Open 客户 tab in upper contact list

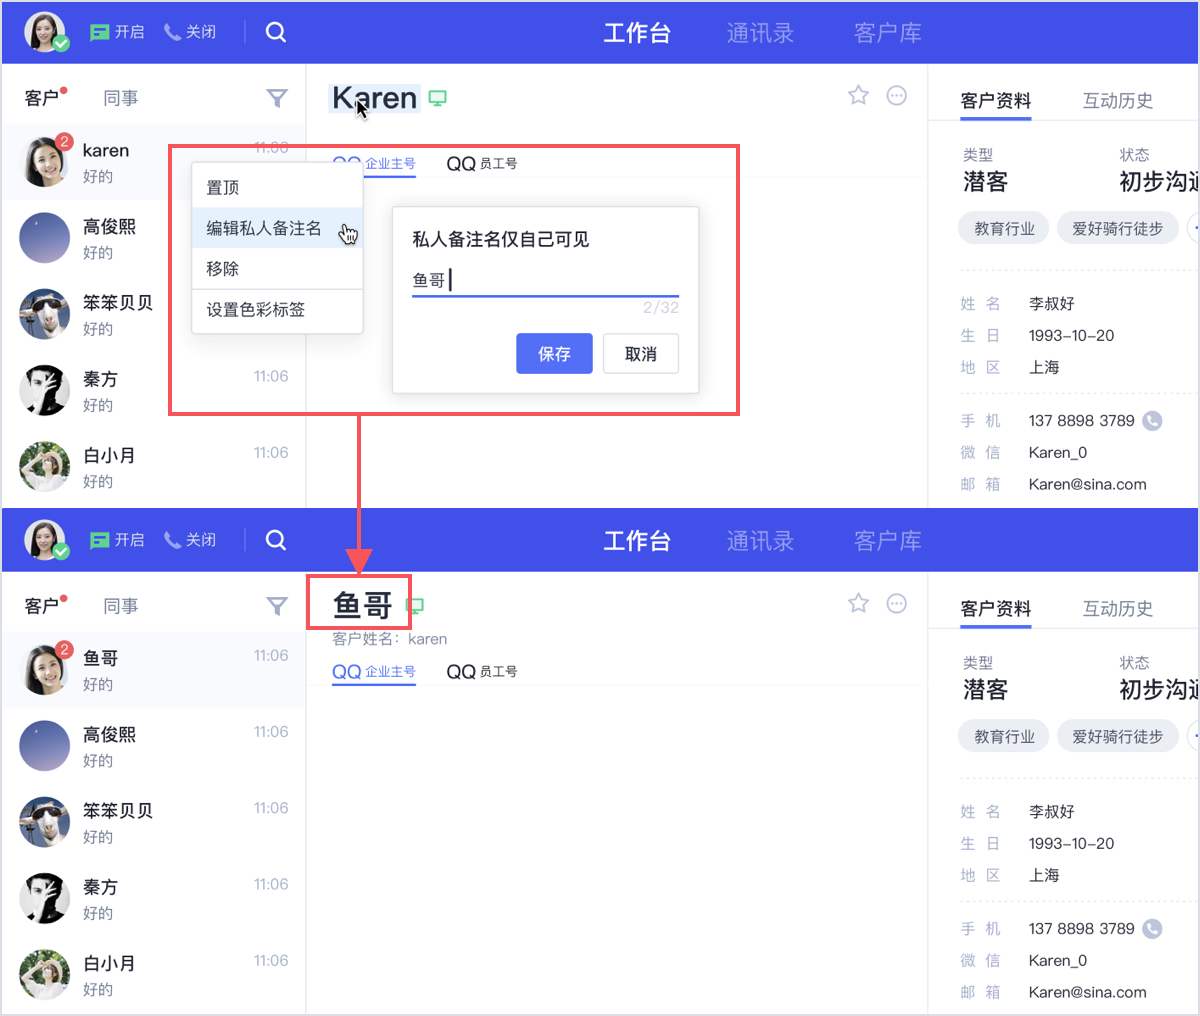pos(42,98)
